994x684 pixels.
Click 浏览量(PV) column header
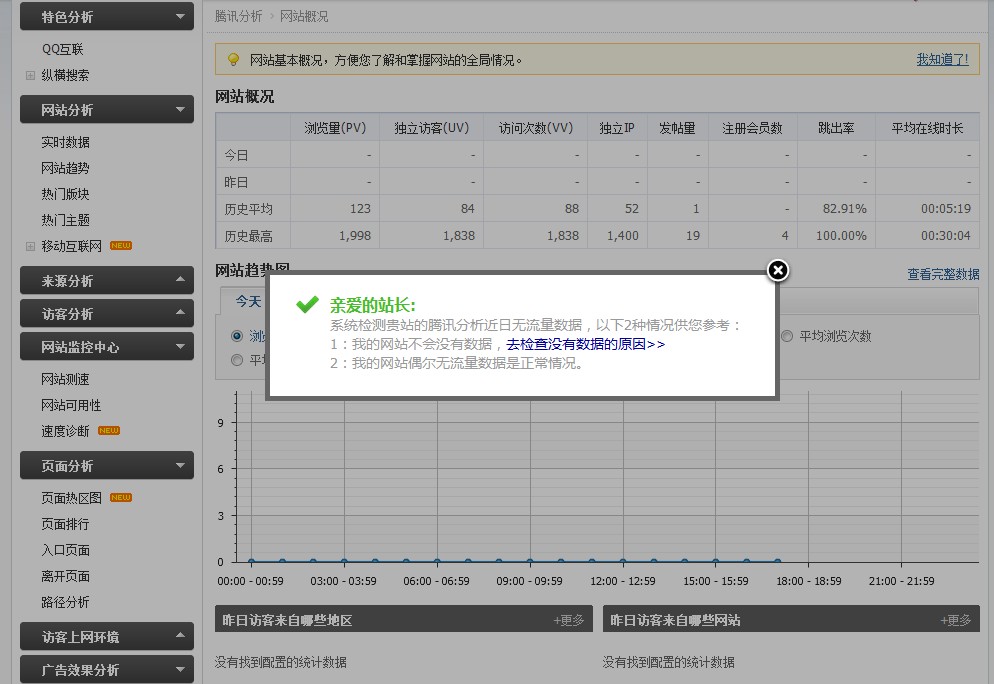(x=335, y=128)
